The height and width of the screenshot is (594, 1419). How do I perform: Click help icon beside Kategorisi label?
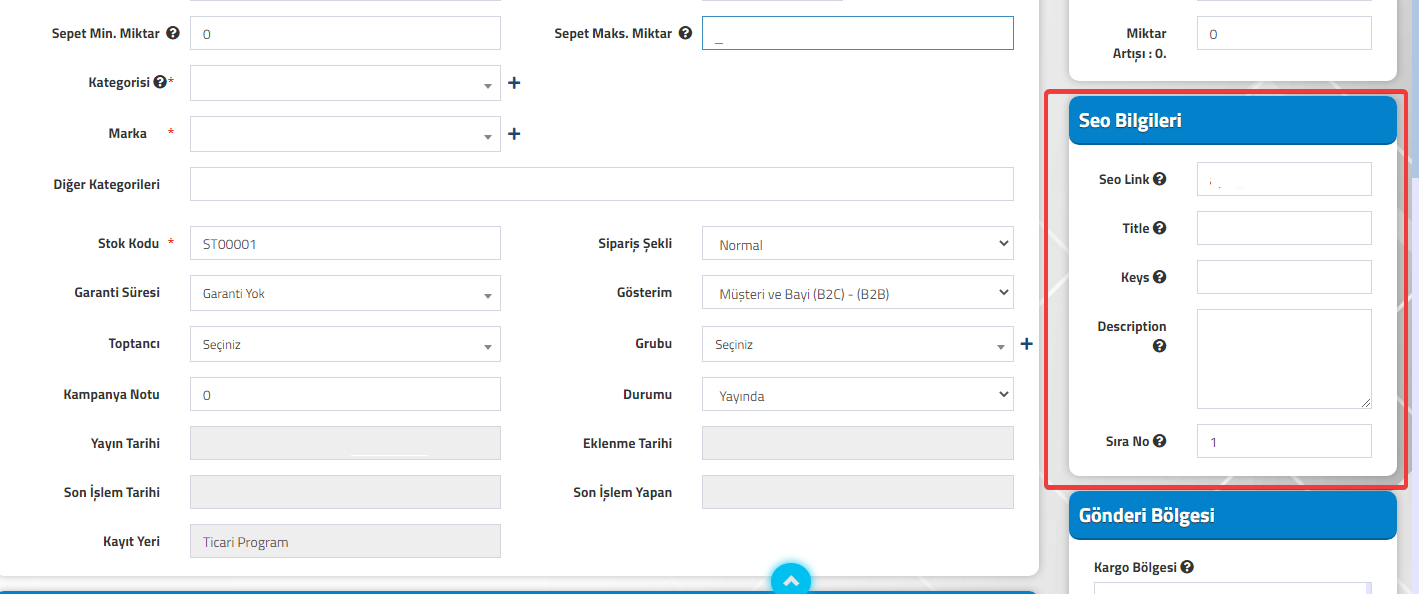(160, 83)
